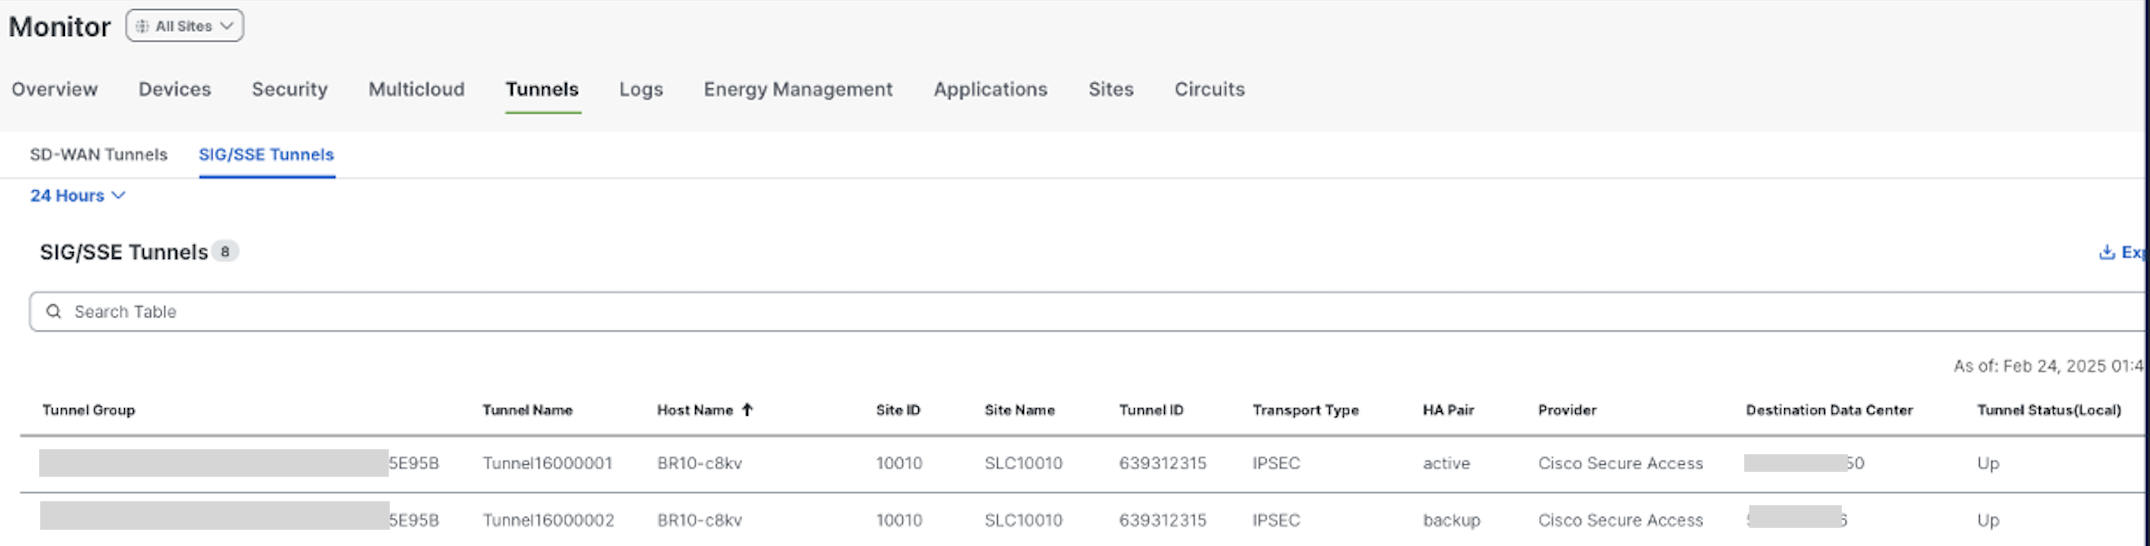The image size is (2150, 546).
Task: Select the SIG/SSE Tunnels tab
Action: 266,155
